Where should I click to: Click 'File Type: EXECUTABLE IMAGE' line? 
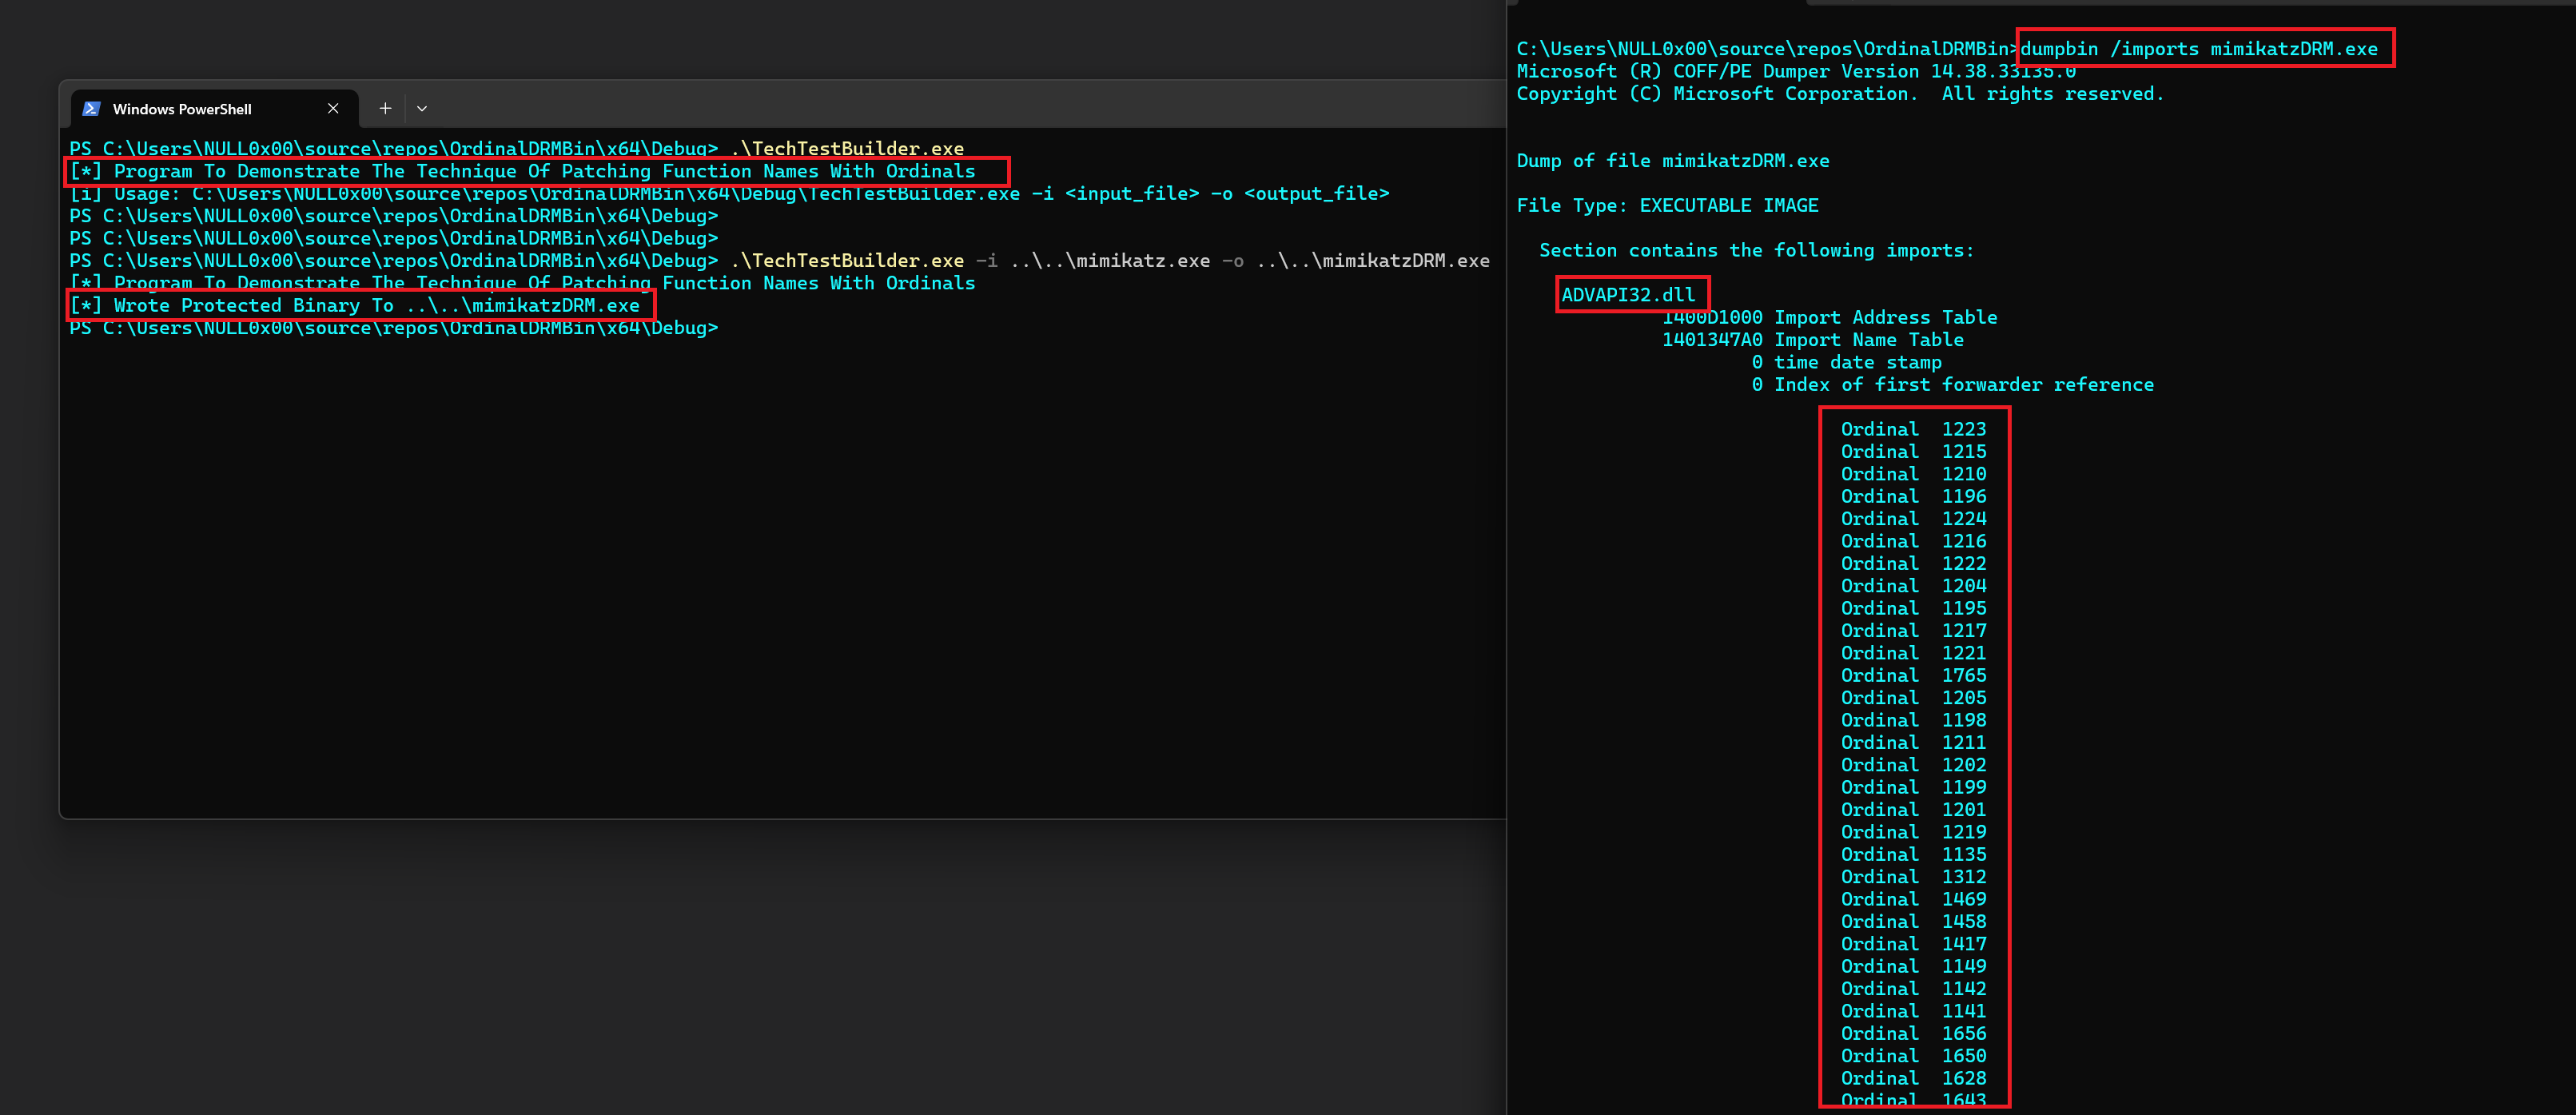coord(1668,205)
